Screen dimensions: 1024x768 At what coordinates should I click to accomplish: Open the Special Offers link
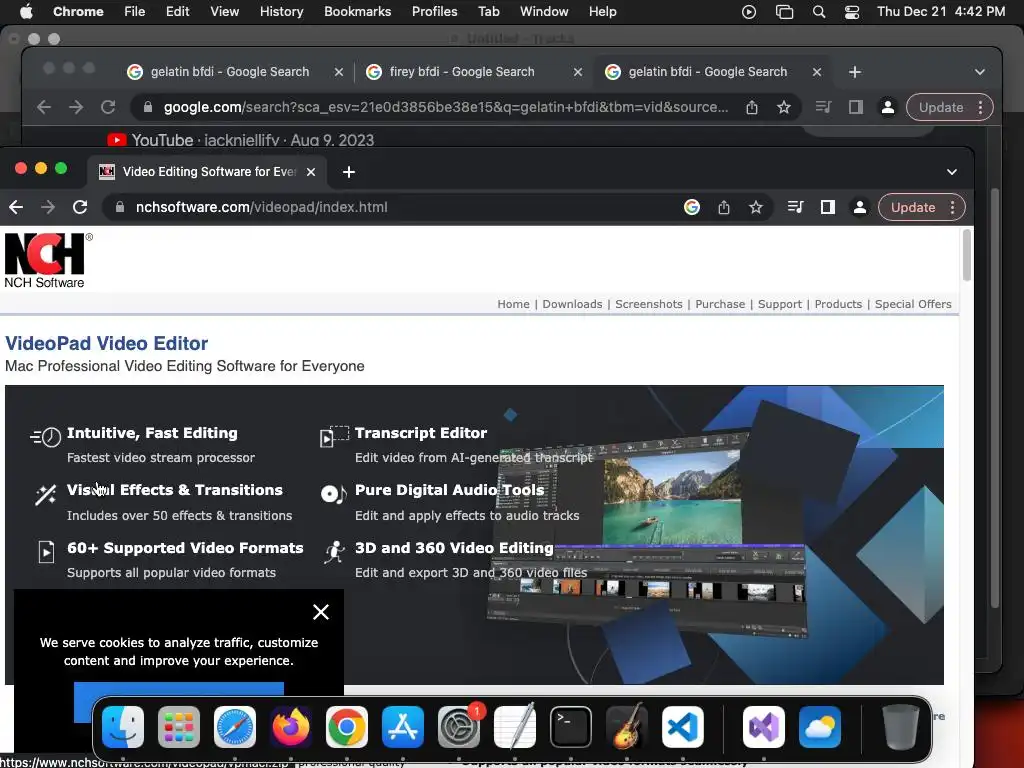point(913,304)
